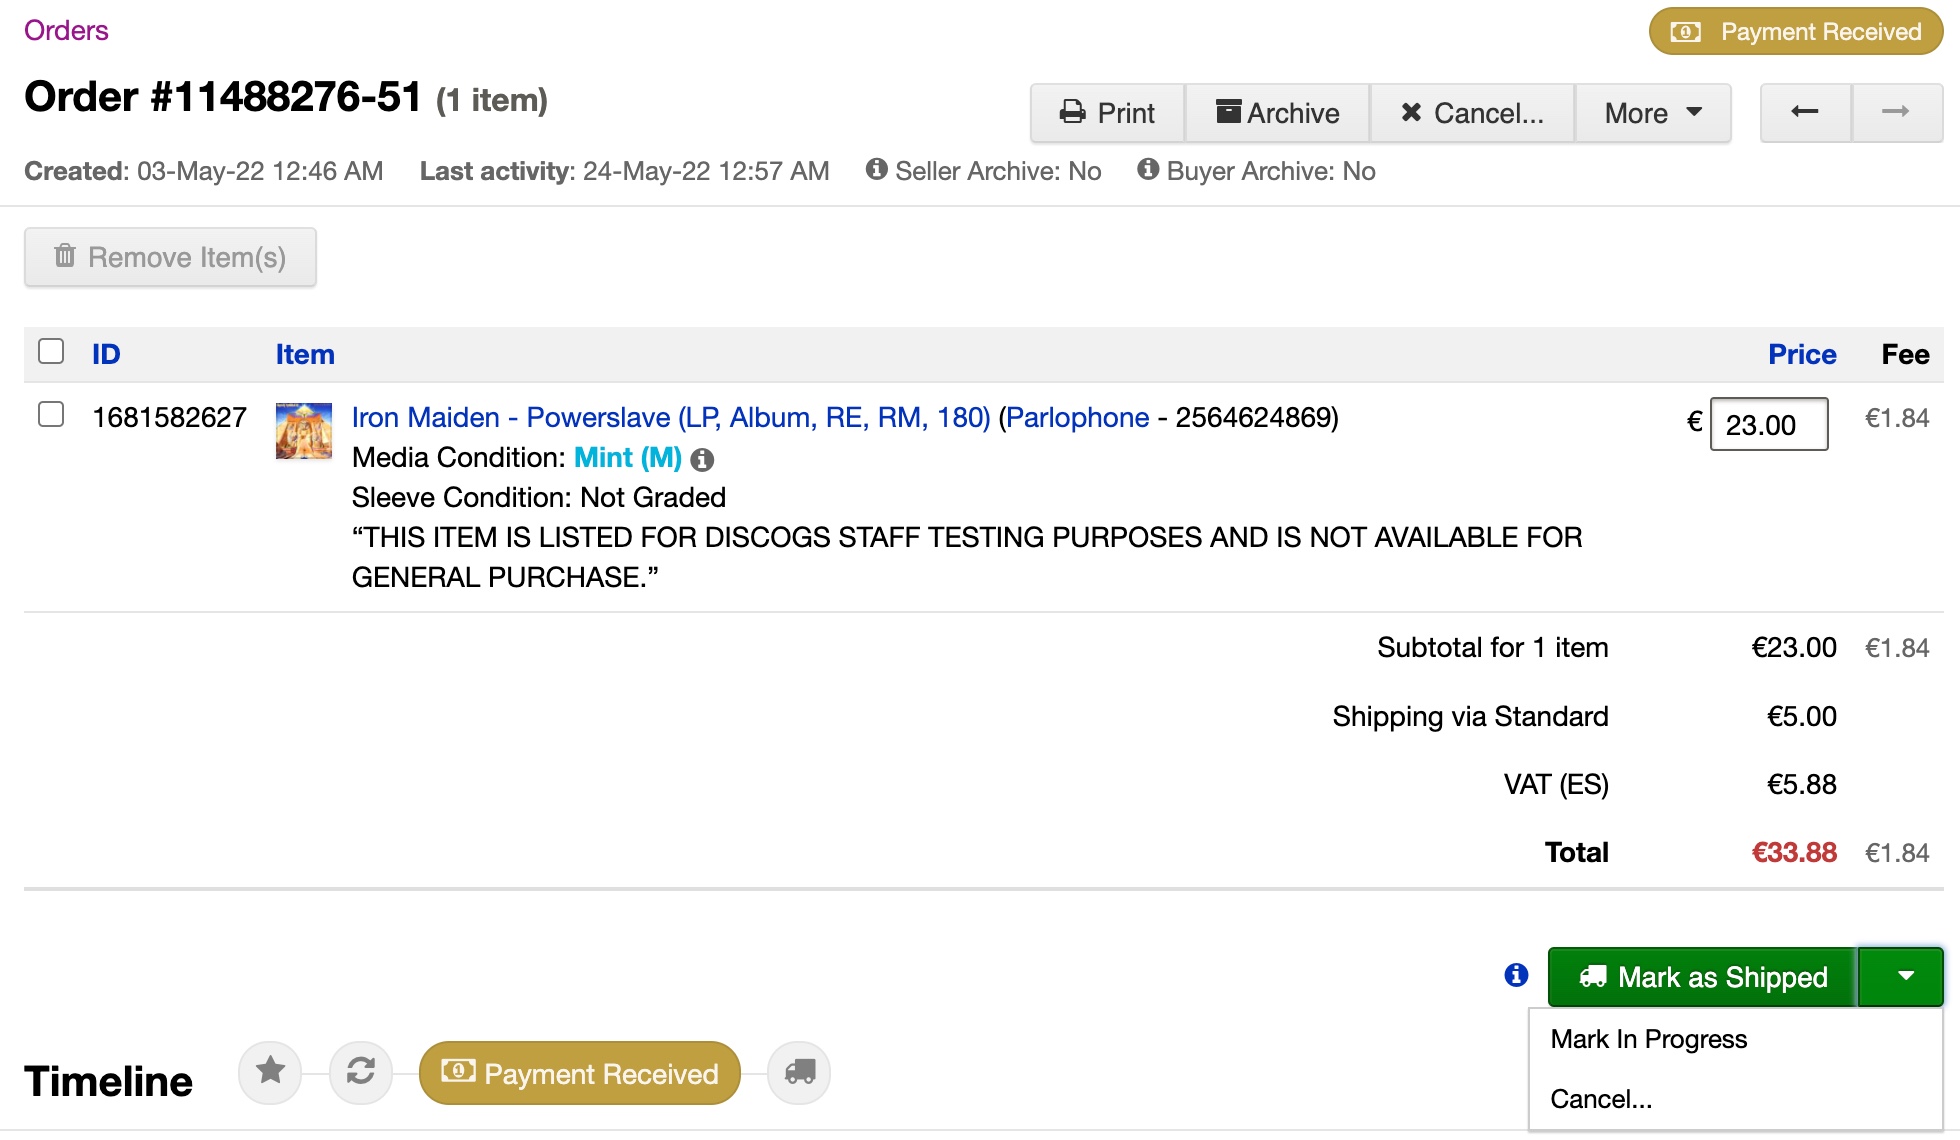Select Mark In Progress from the menu
The image size is (1960, 1140).
click(1648, 1039)
